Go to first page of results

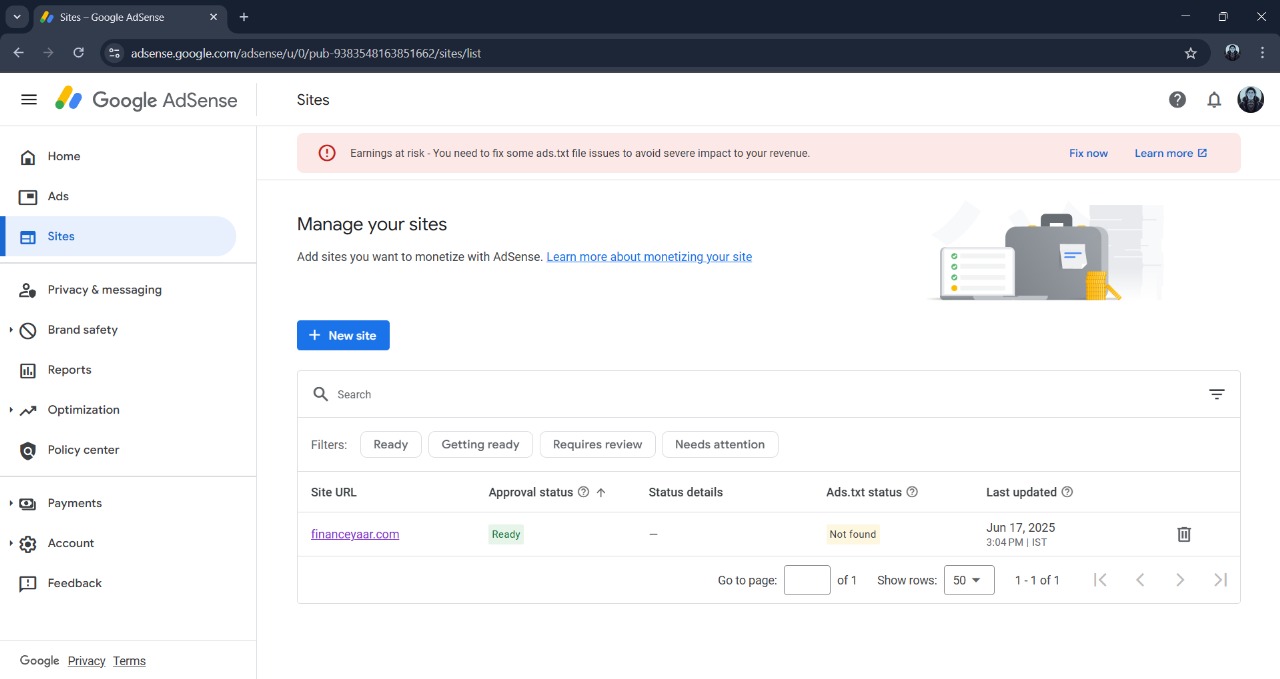click(x=1100, y=580)
